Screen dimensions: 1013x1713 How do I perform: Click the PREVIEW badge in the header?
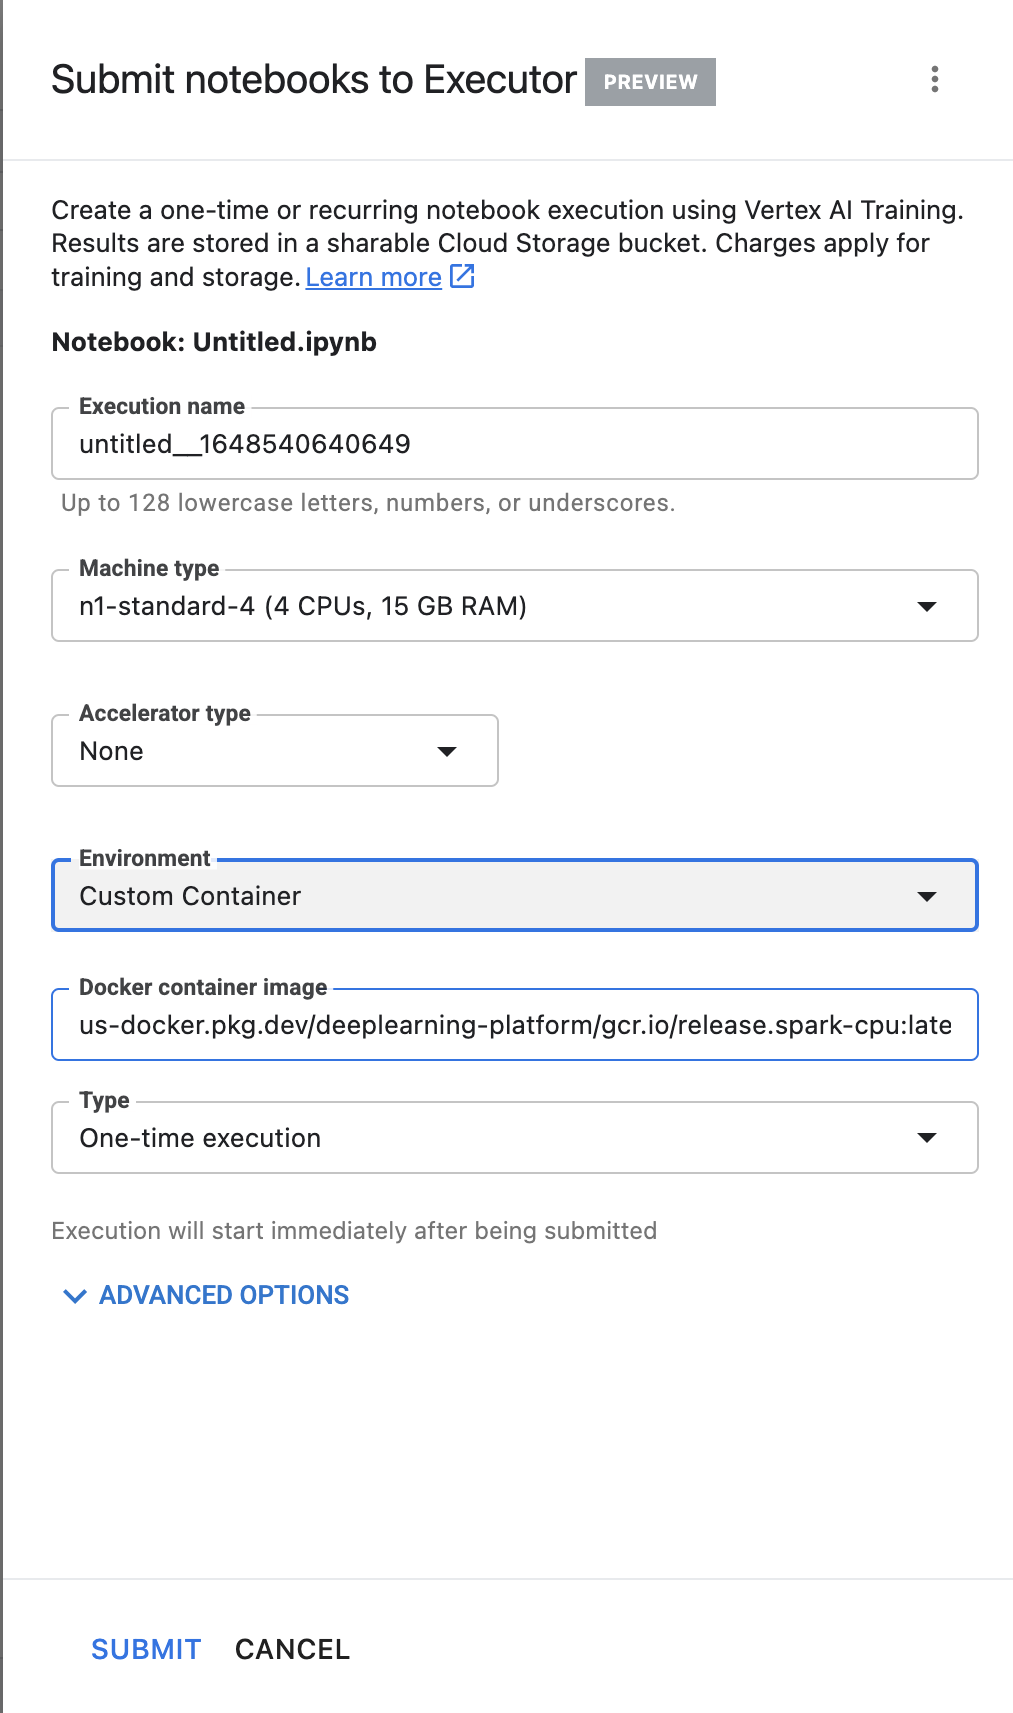(x=650, y=82)
